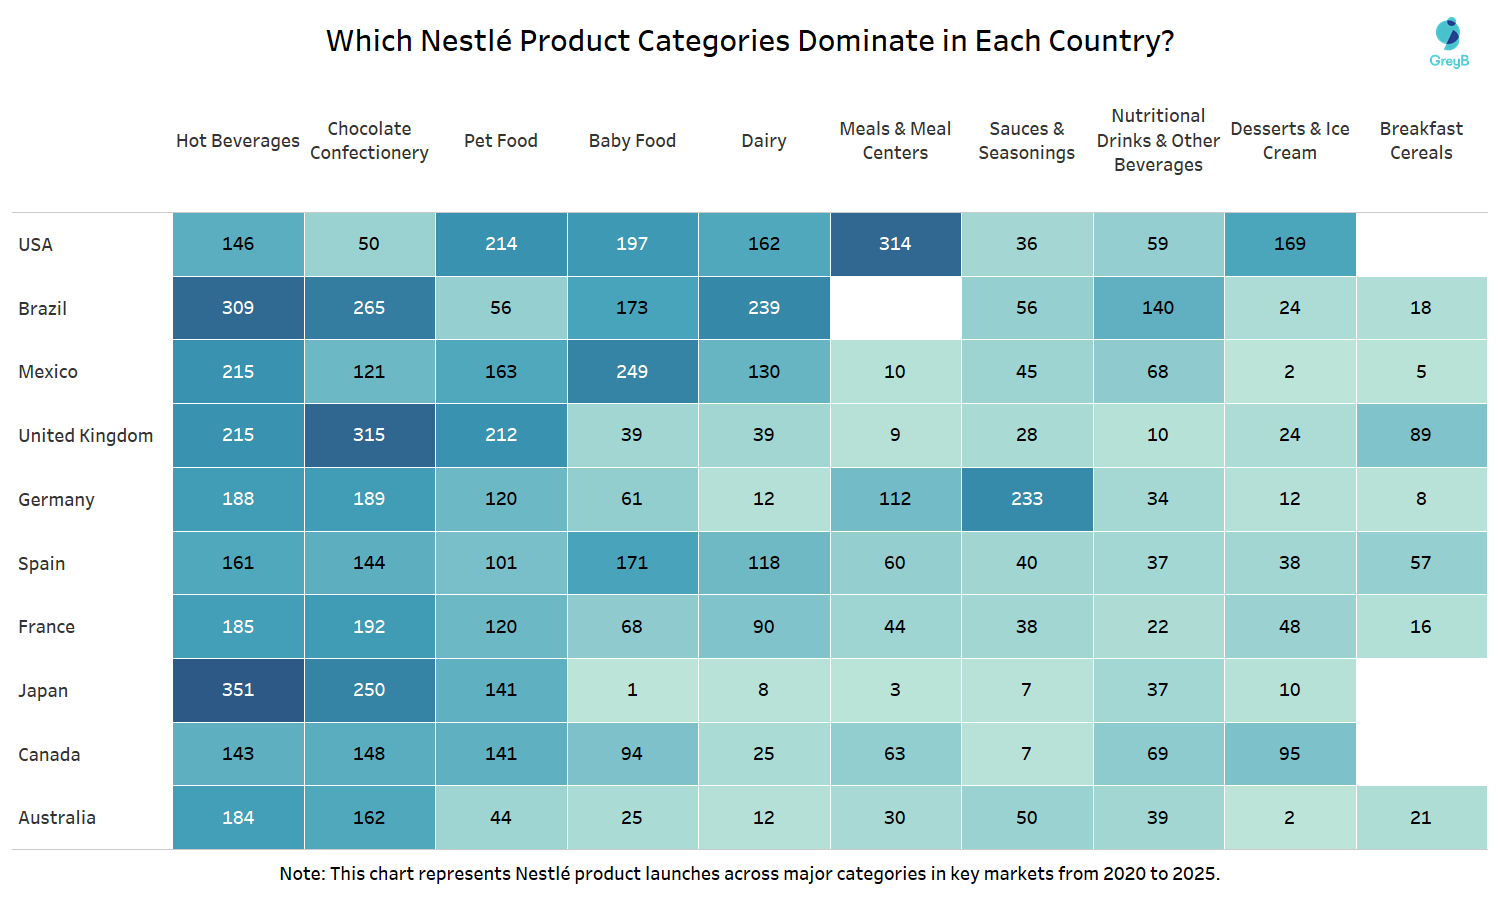Select the Canada Desserts cell 95
1500x900 pixels.
(1290, 754)
